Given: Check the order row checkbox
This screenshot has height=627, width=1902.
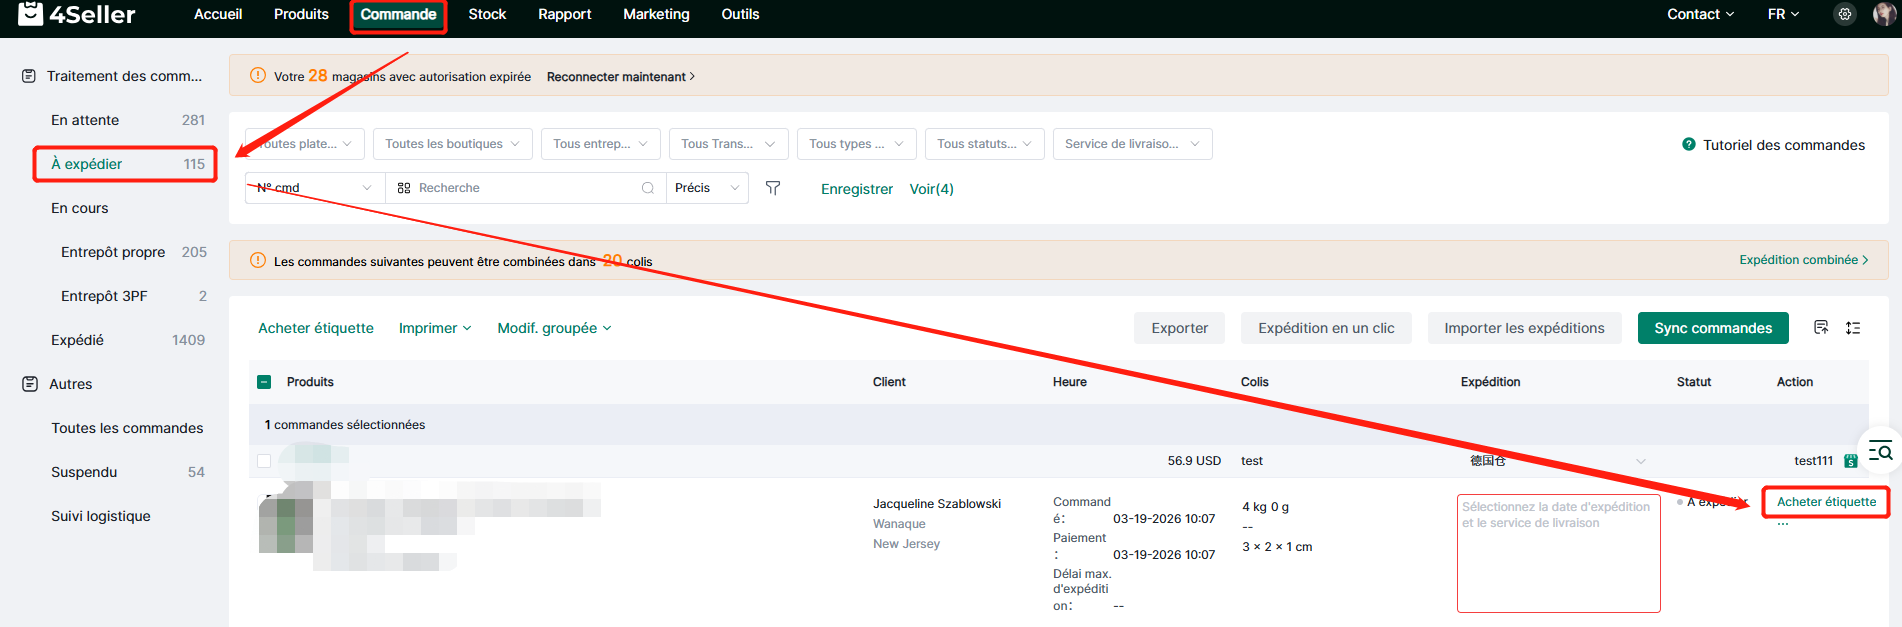Looking at the screenshot, I should 264,461.
